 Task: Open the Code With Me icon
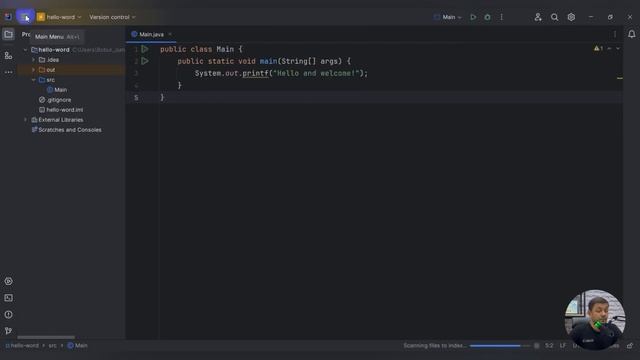click(538, 17)
